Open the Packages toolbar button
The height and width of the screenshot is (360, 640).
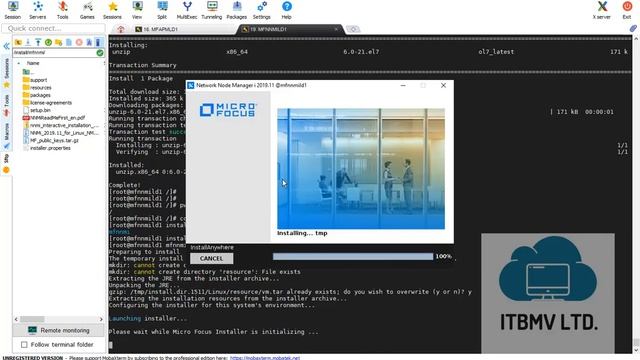click(x=237, y=10)
